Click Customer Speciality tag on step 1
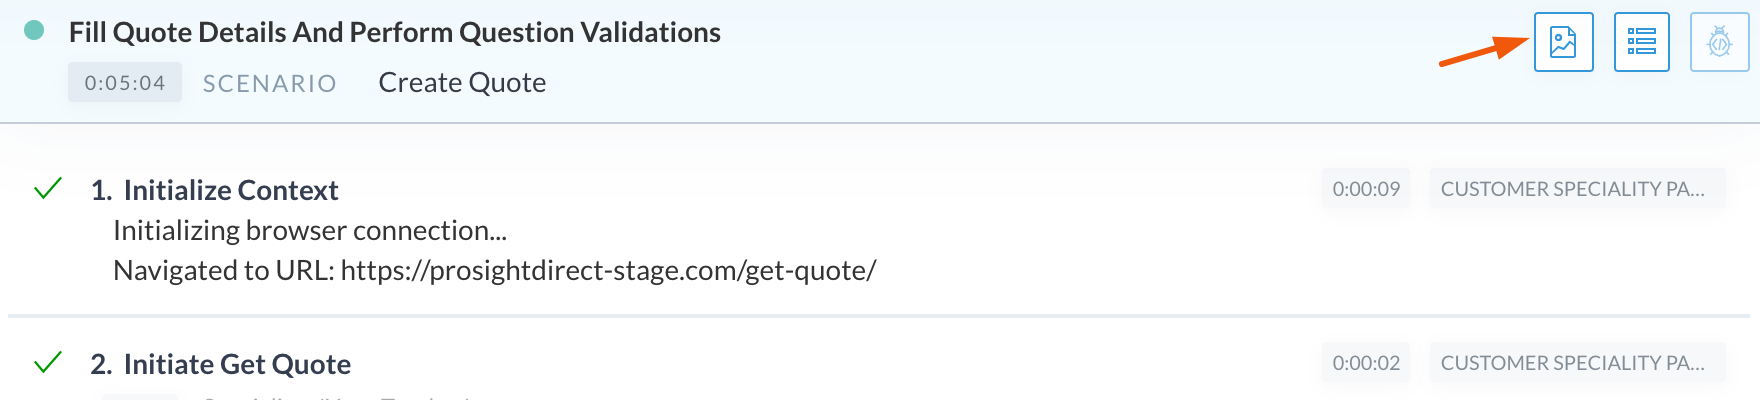The width and height of the screenshot is (1760, 400). pos(1577,189)
